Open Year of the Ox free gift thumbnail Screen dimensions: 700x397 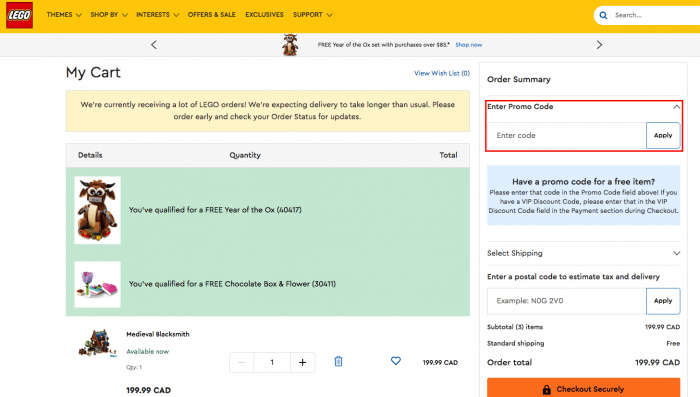[x=97, y=210]
